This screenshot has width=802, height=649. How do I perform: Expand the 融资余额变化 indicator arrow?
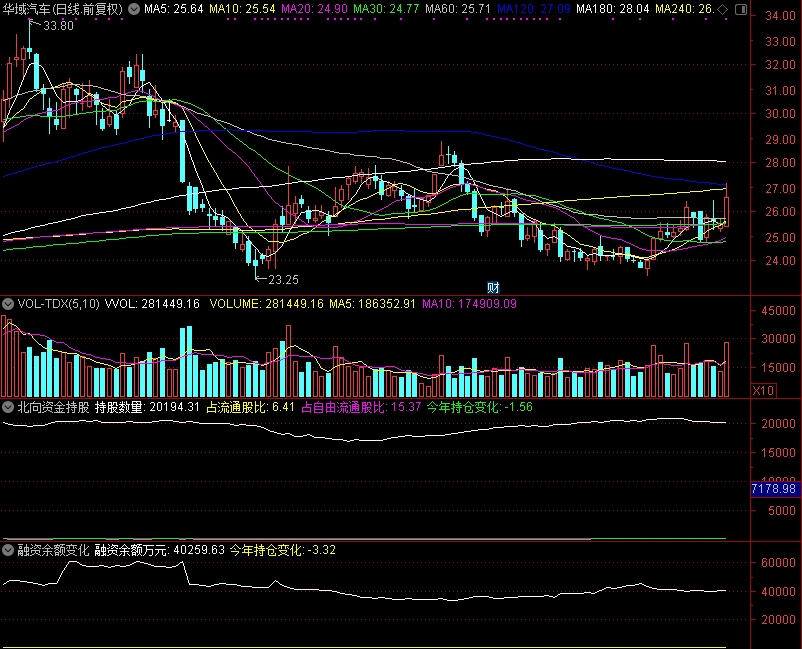(x=8, y=550)
